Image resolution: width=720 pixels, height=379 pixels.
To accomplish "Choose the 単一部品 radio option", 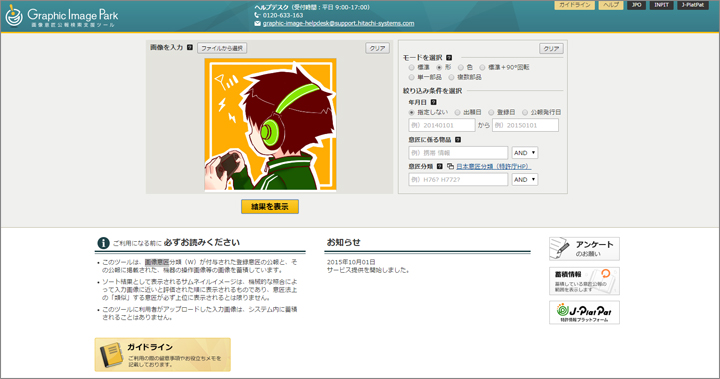I will click(x=411, y=77).
